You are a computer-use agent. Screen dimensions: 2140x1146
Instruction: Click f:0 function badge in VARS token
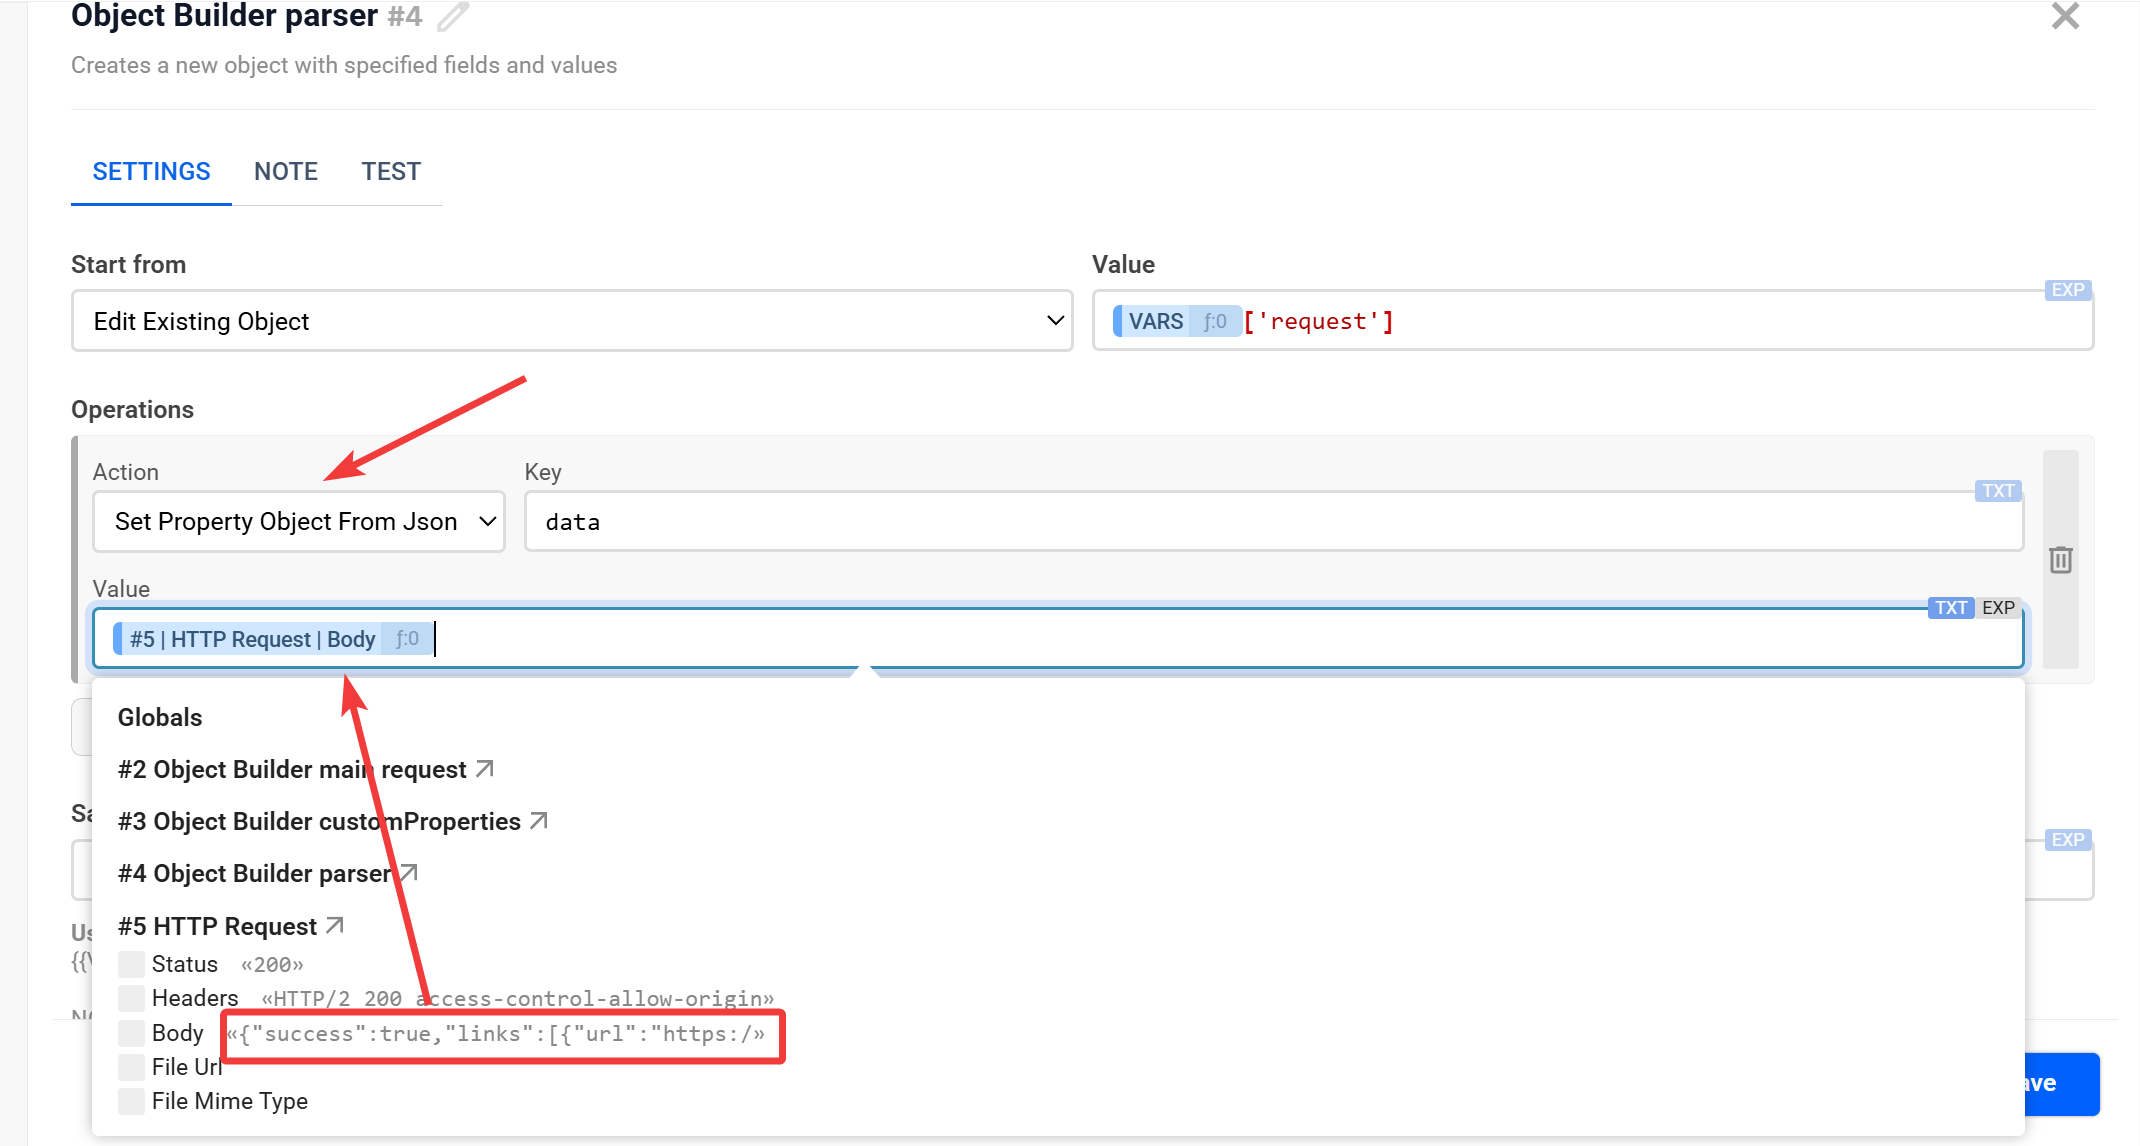coord(1214,321)
